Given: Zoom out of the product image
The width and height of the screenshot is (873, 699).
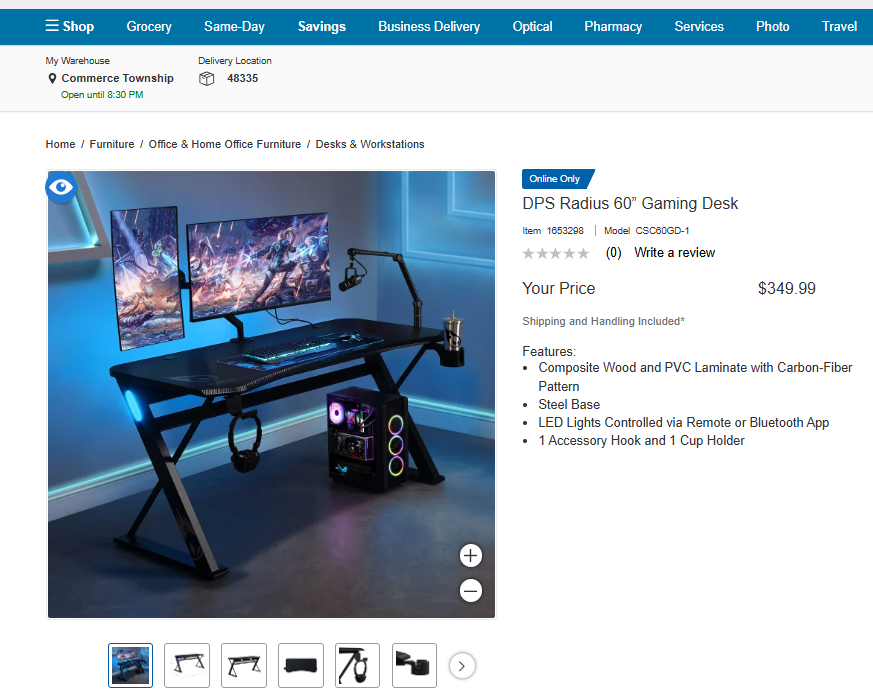Looking at the screenshot, I should (x=471, y=591).
